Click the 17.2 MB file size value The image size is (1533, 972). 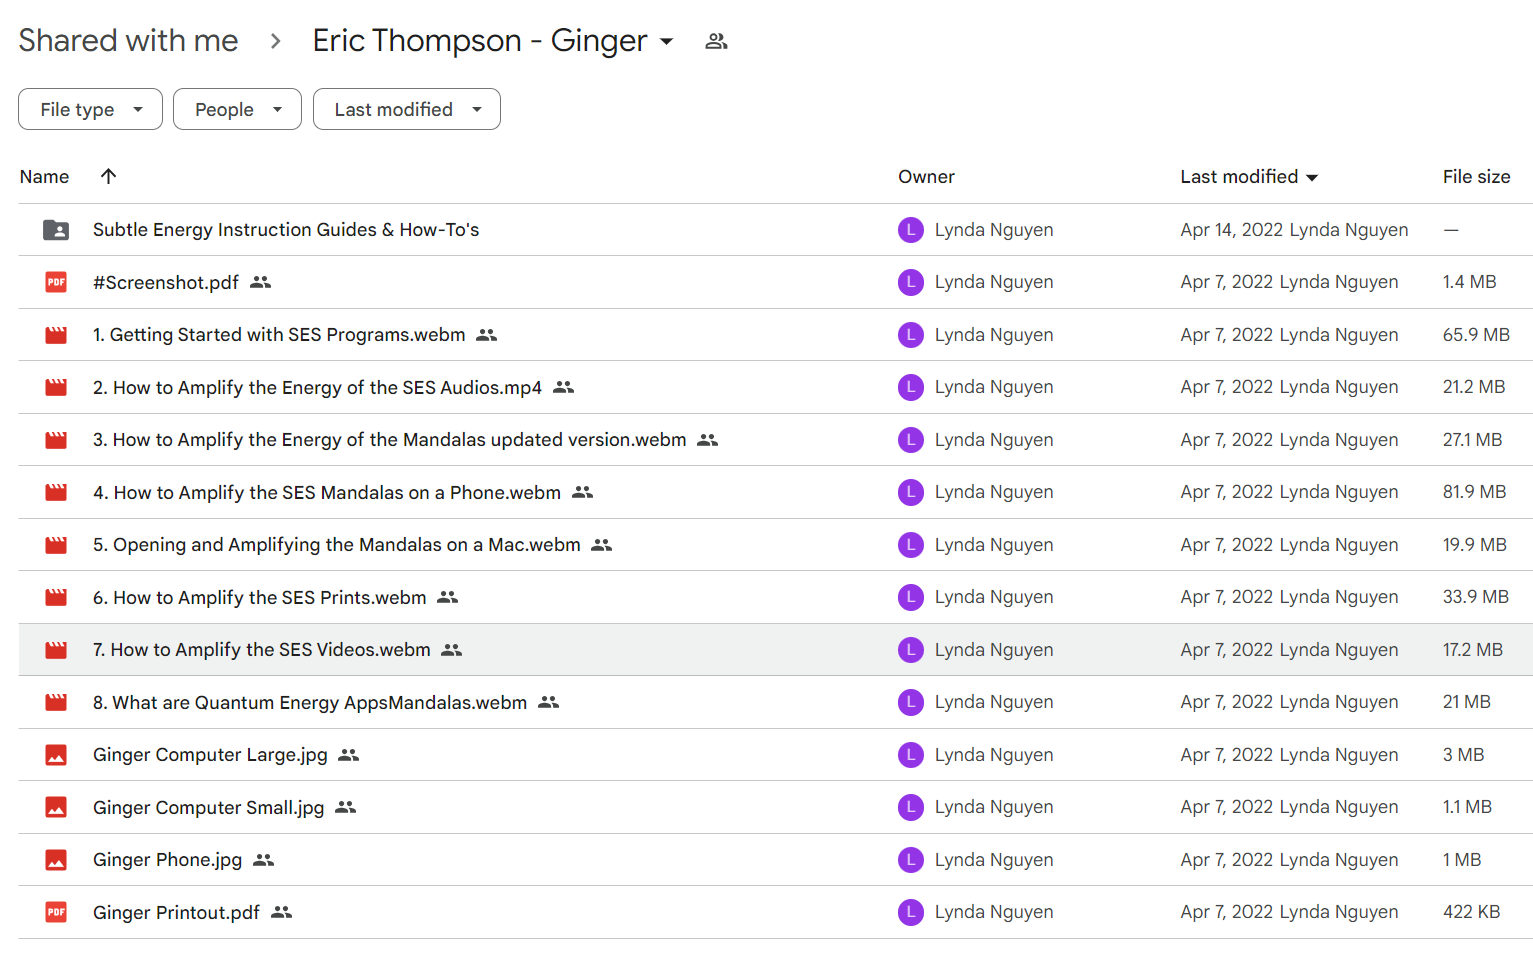(x=1472, y=650)
